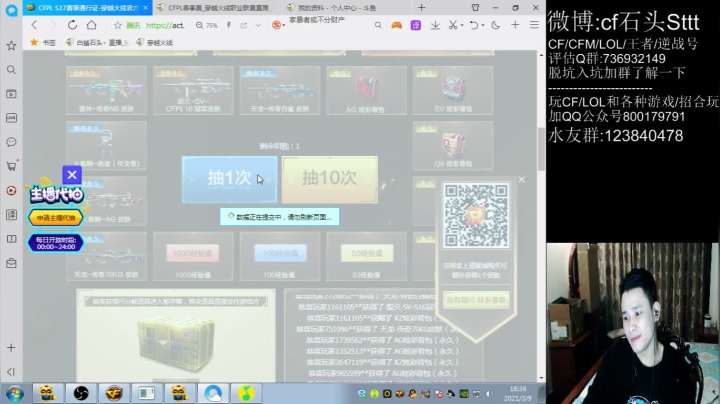Expand the address bar dropdown chevron
This screenshot has height=404, width=720.
258,25
